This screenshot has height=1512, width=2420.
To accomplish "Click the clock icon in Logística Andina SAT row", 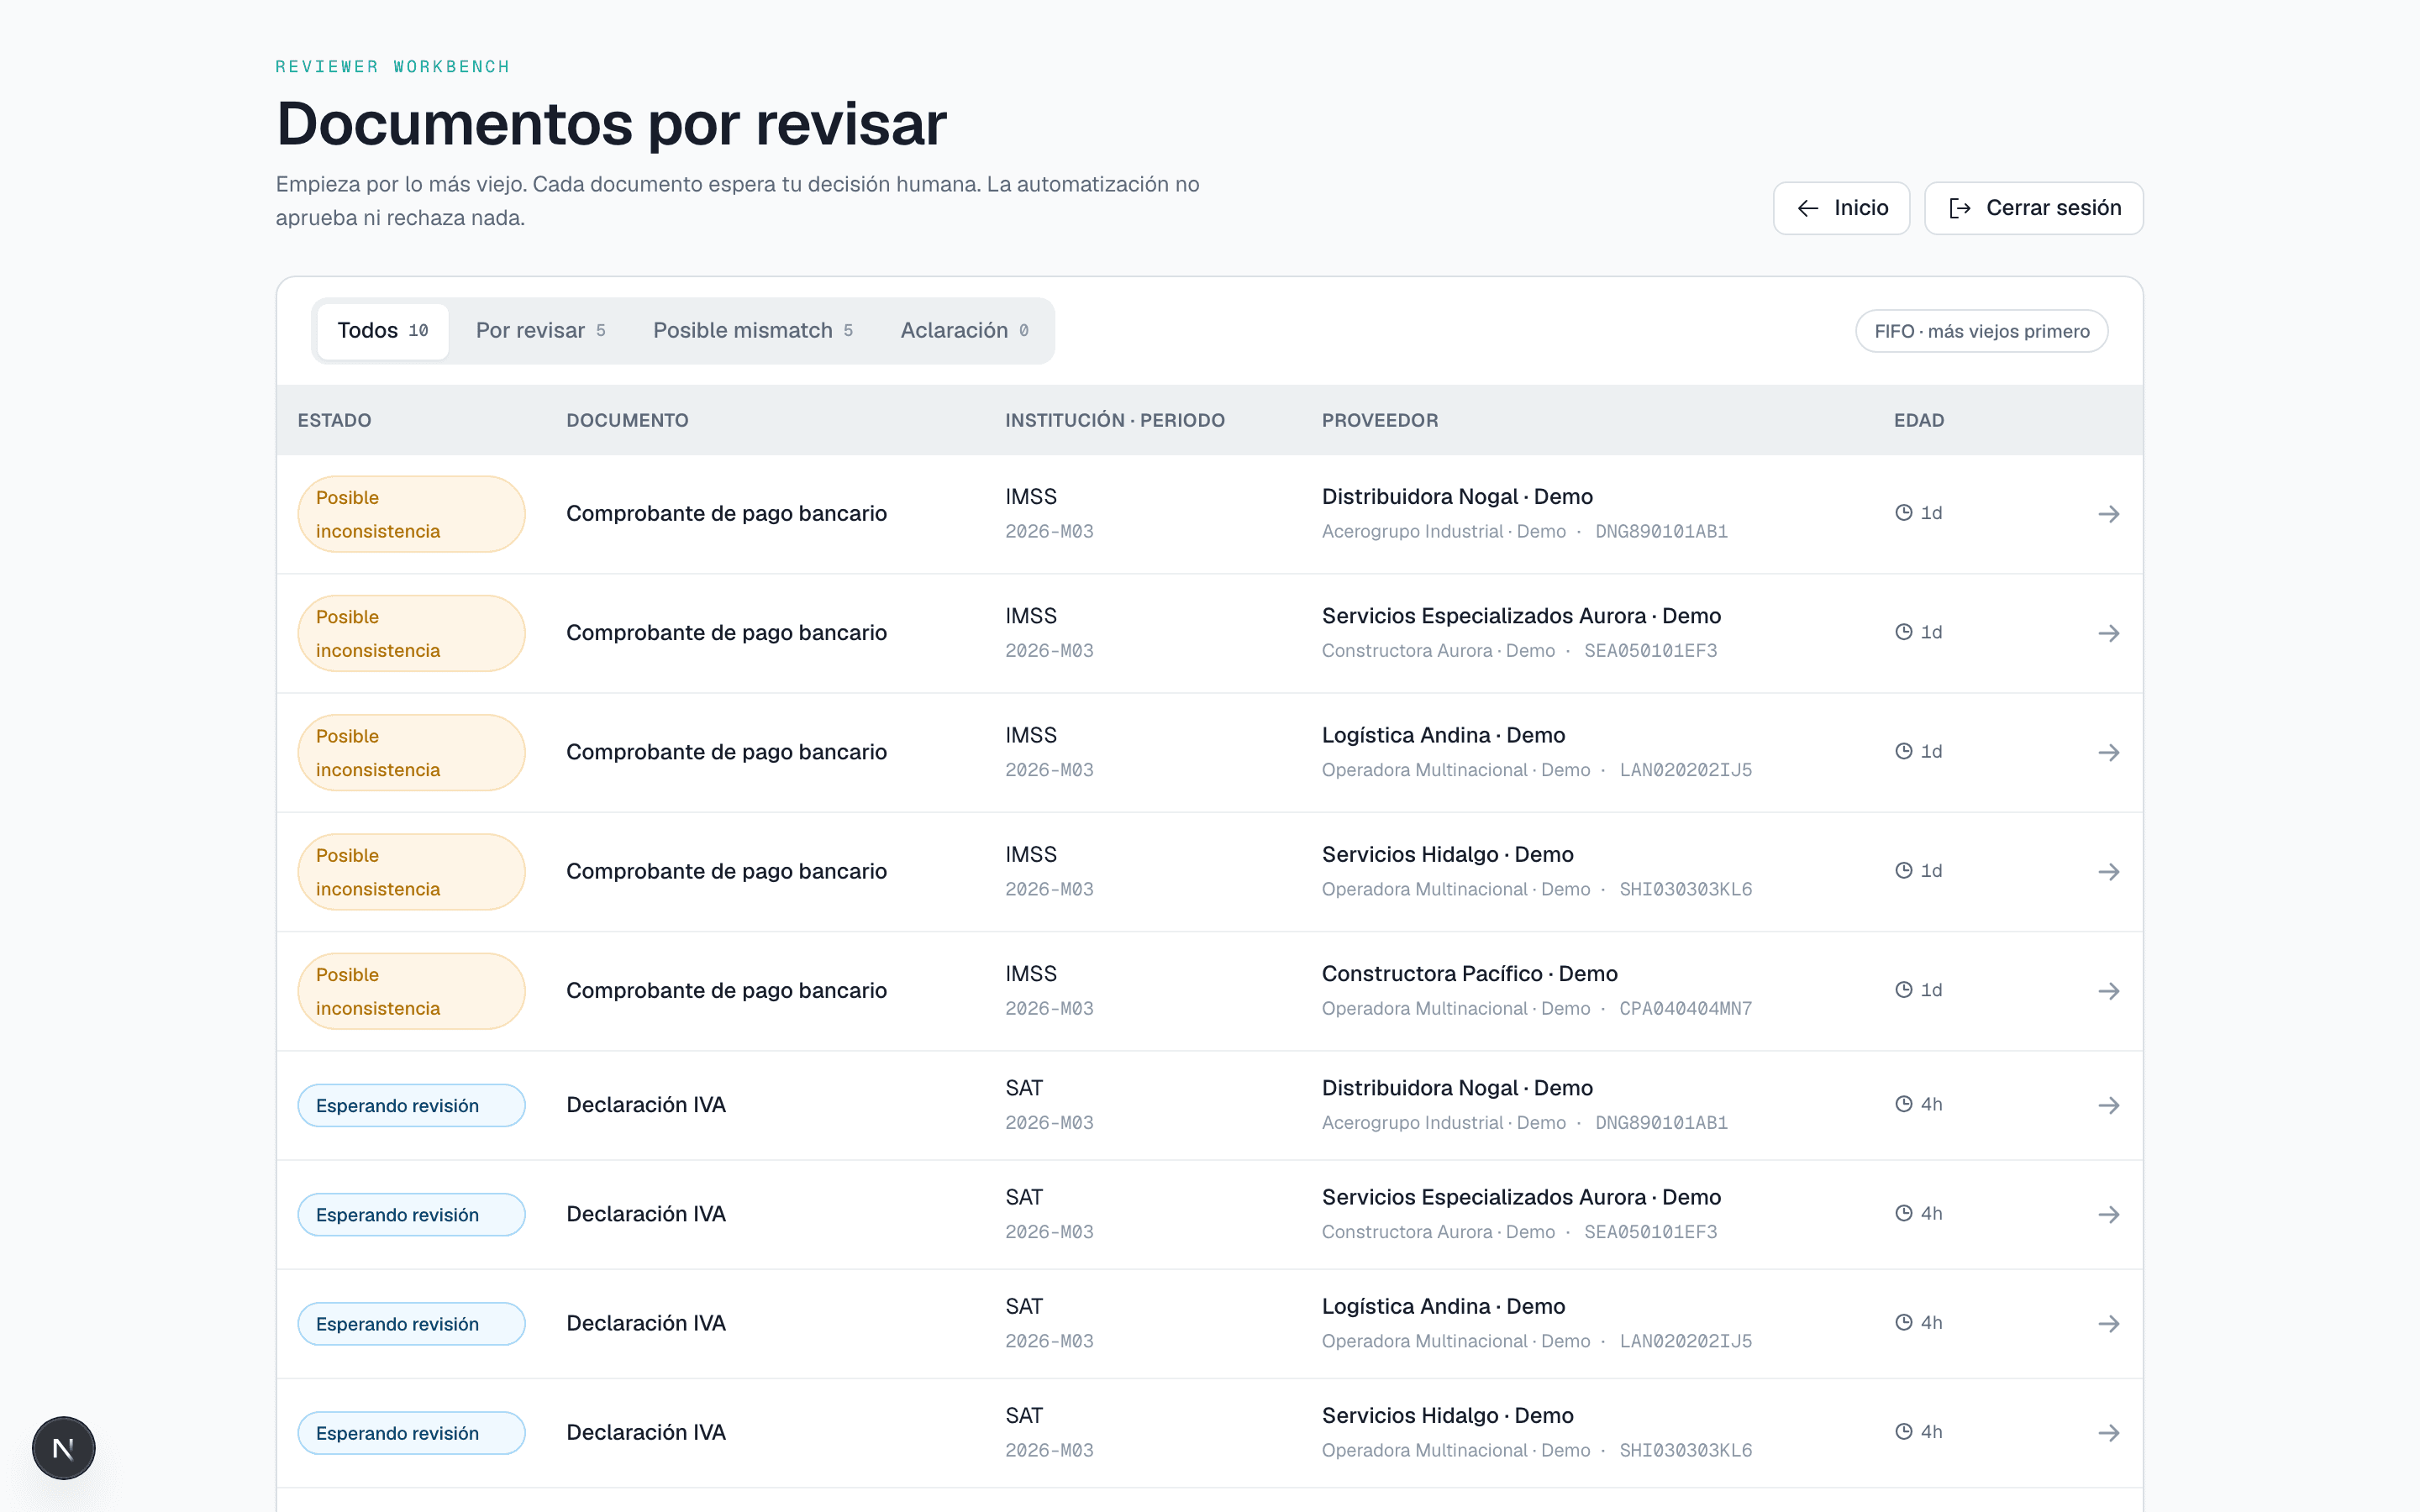I will [x=1904, y=1322].
